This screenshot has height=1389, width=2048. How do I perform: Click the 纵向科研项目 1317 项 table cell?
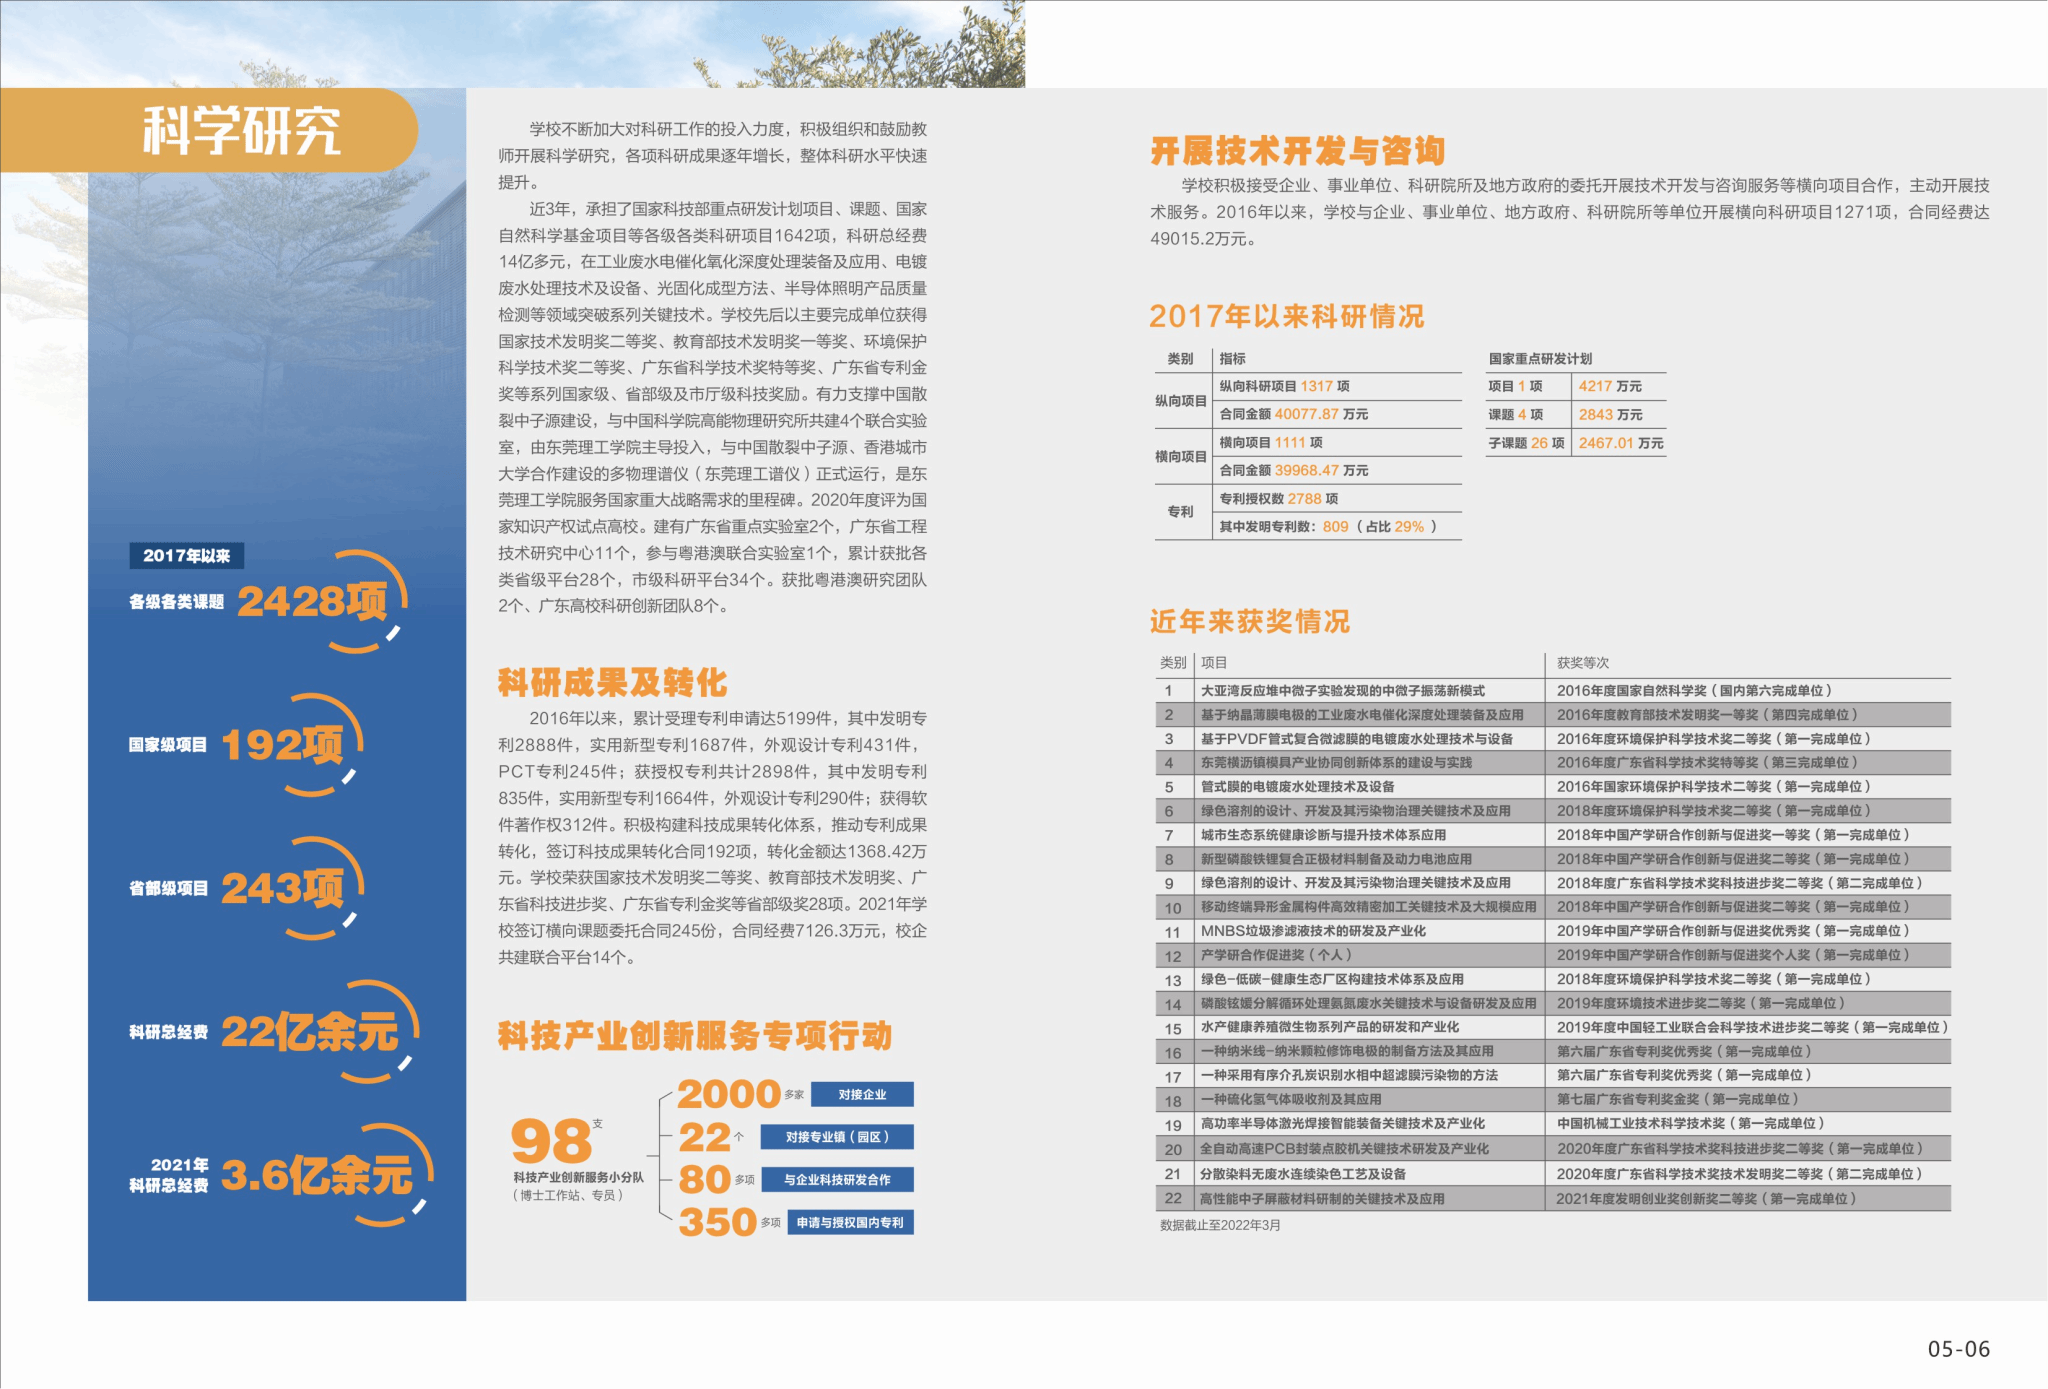tap(1284, 387)
